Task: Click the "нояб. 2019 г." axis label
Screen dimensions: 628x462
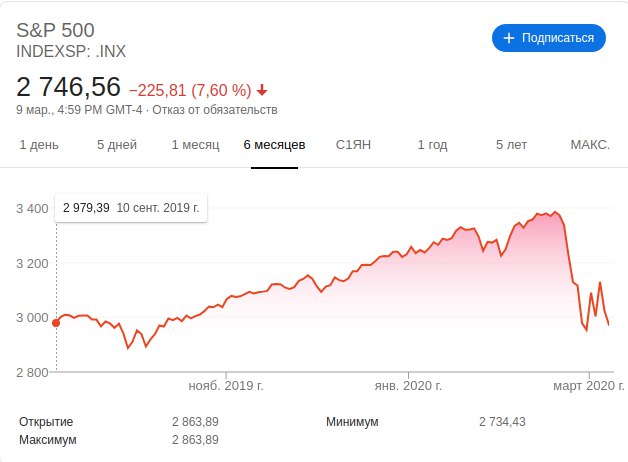Action: click(226, 384)
